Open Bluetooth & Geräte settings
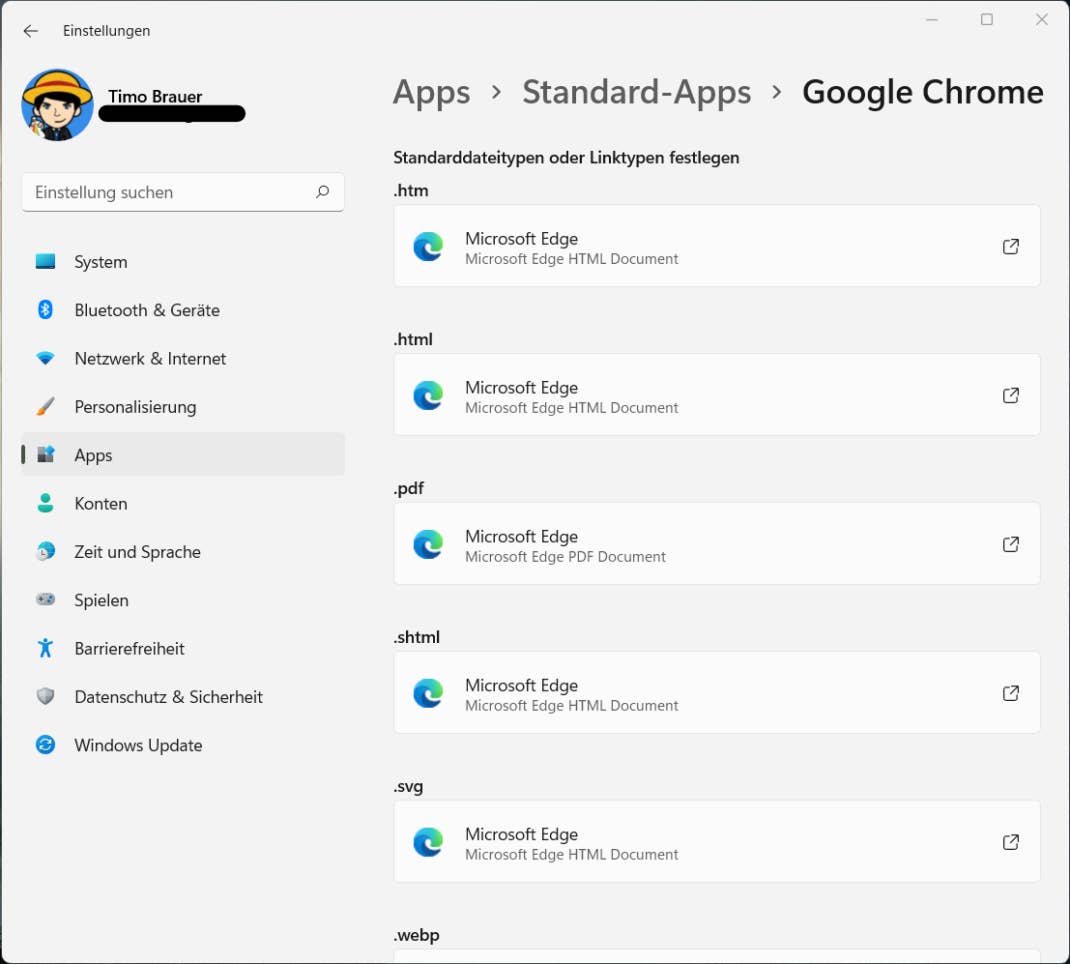 (147, 310)
